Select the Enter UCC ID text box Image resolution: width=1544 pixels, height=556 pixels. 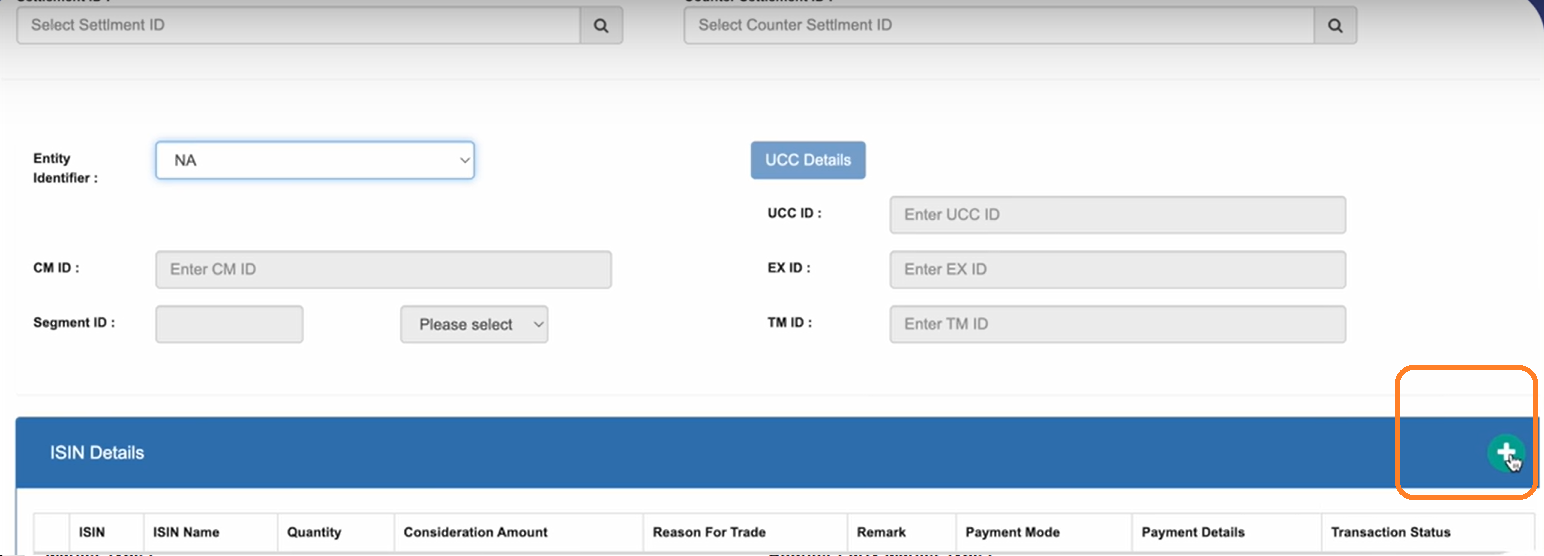tap(1117, 215)
